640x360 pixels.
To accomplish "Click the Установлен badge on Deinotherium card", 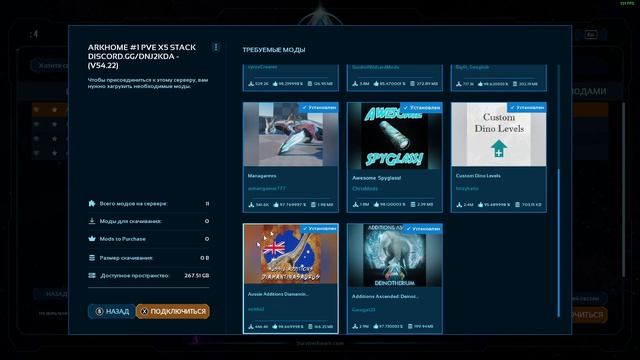I will tap(423, 229).
